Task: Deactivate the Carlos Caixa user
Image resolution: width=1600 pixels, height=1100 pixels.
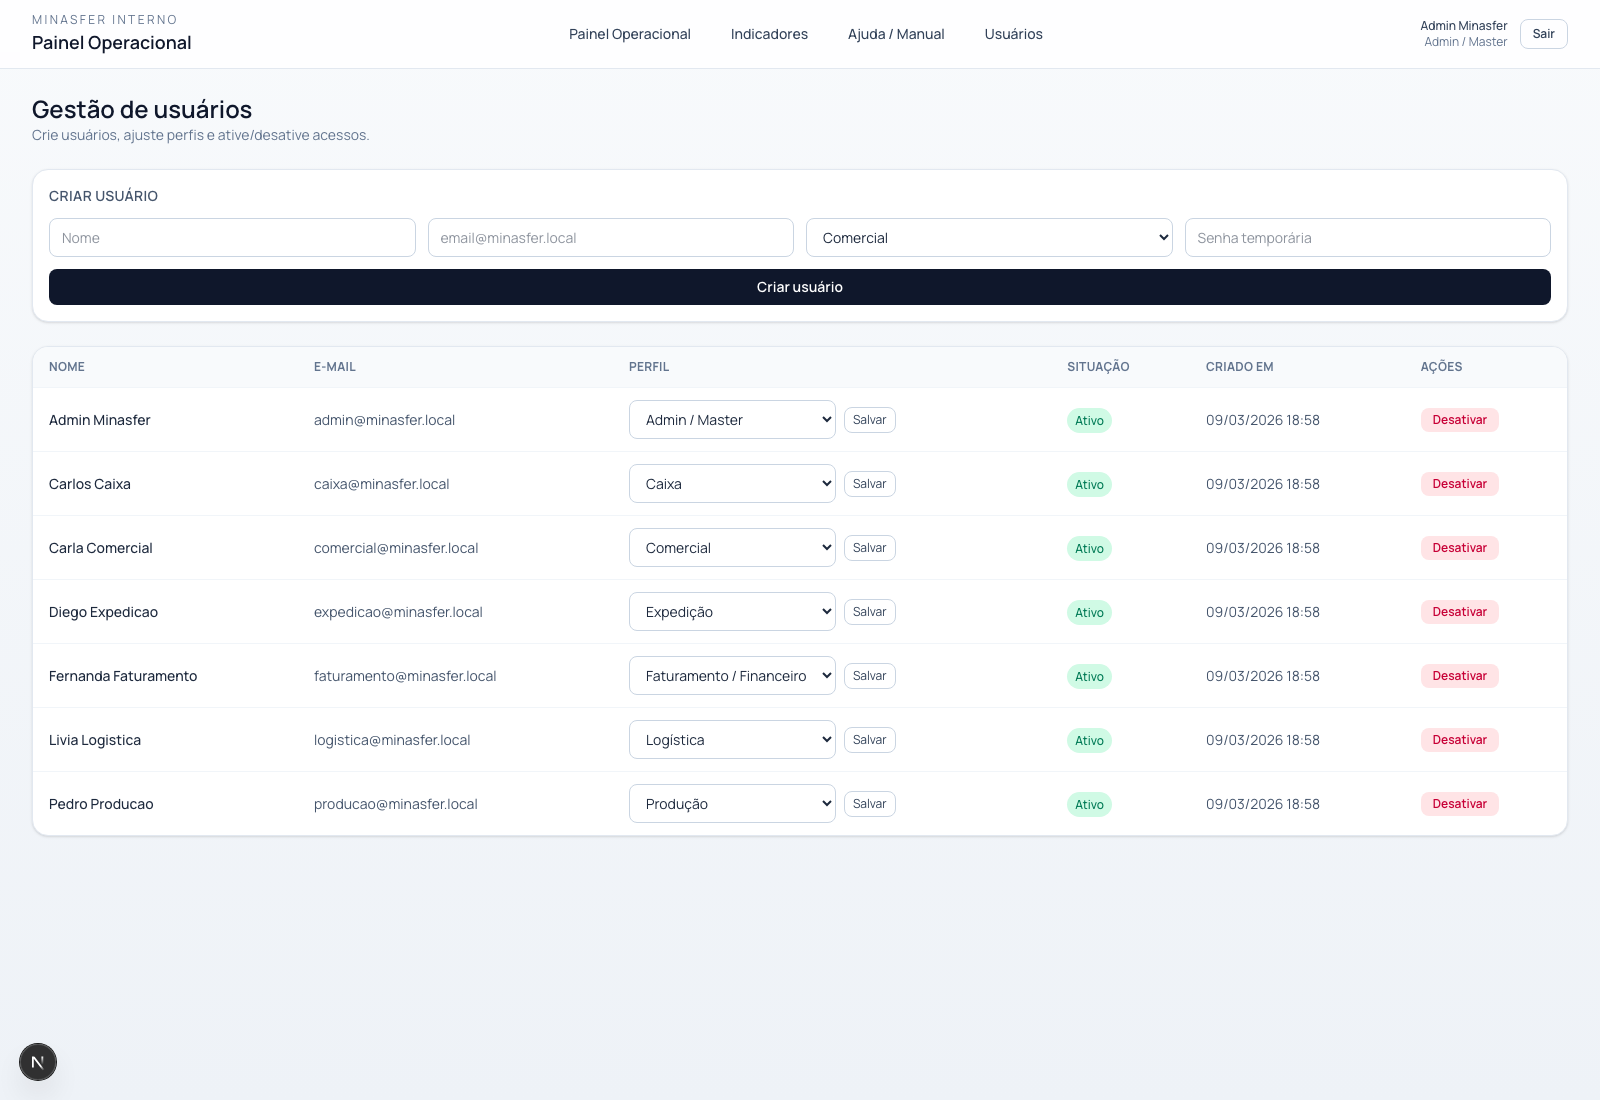Action: (1459, 484)
